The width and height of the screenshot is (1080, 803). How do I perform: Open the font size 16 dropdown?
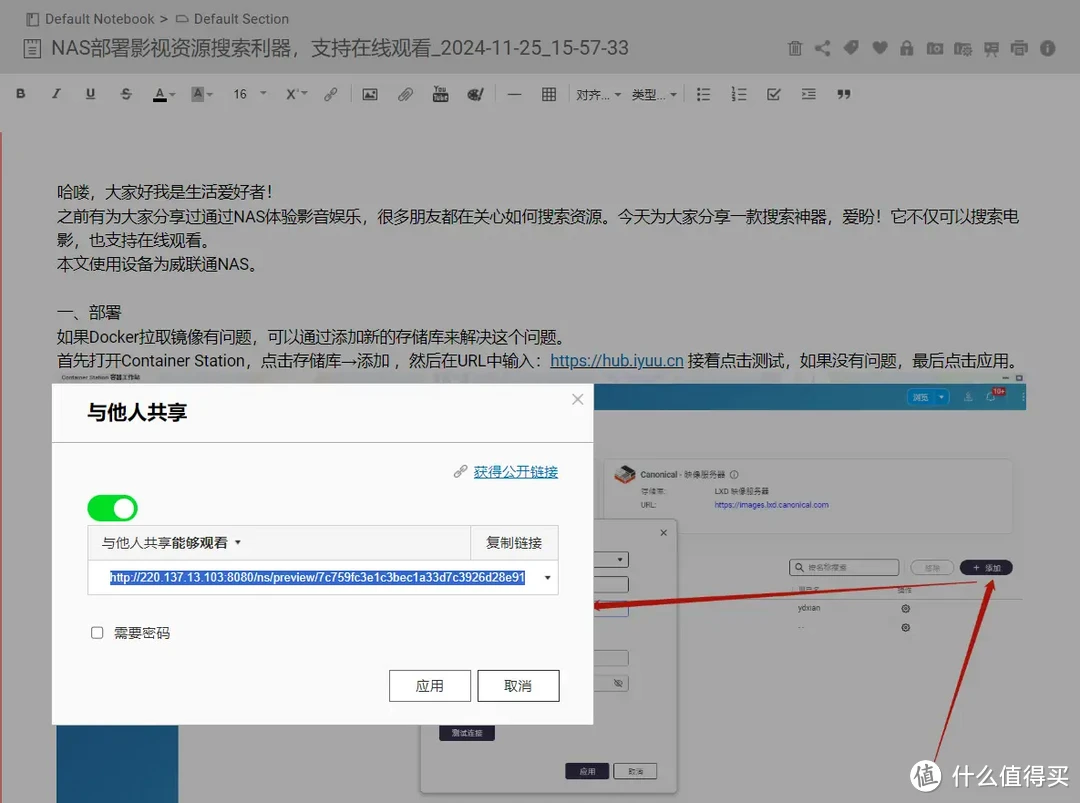pos(245,93)
